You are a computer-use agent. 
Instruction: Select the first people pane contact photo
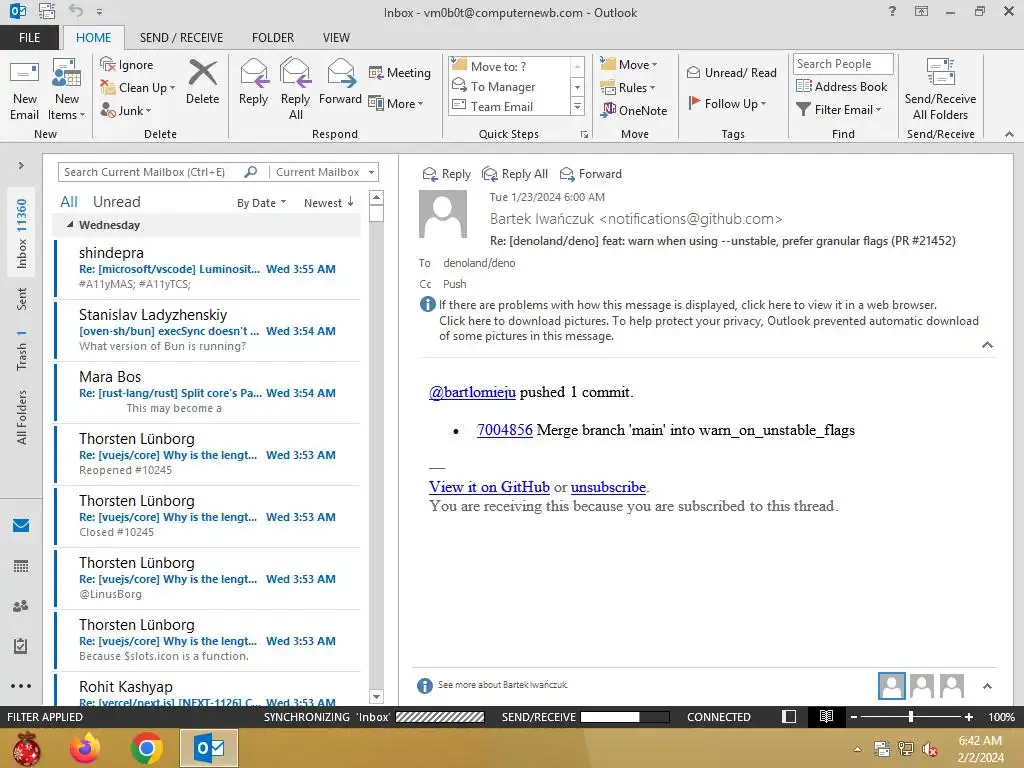pos(891,686)
